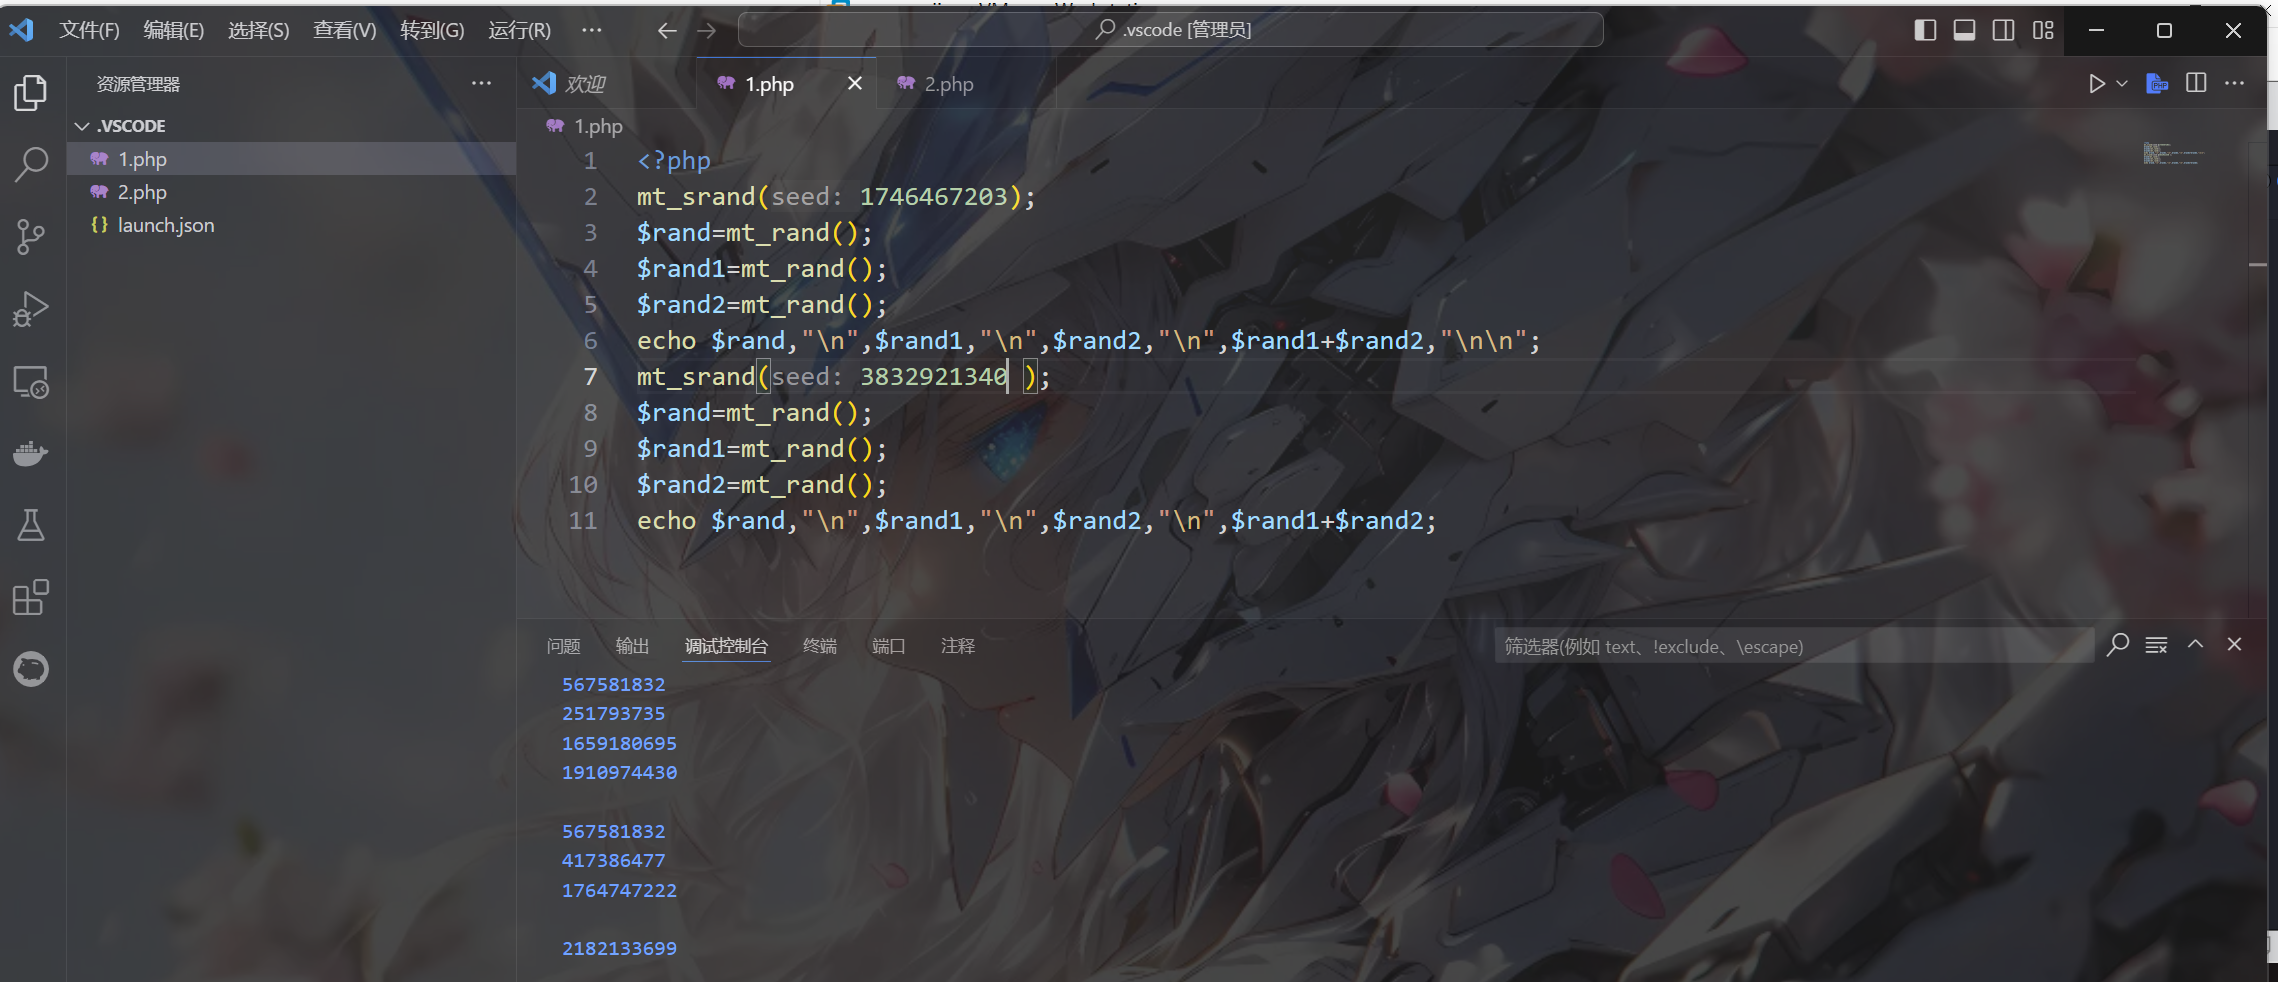Open editor more actions ellipsis menu

(x=2235, y=83)
